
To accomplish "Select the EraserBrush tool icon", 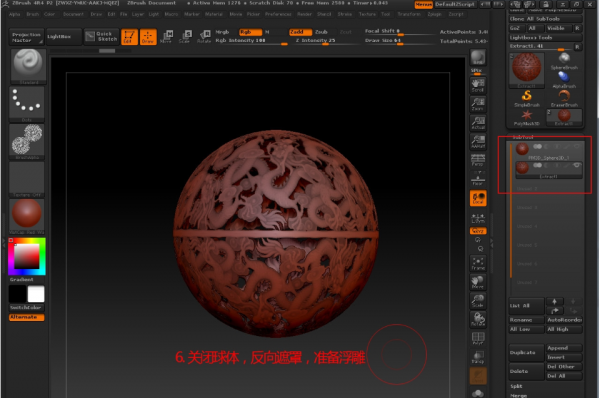I will 564,99.
